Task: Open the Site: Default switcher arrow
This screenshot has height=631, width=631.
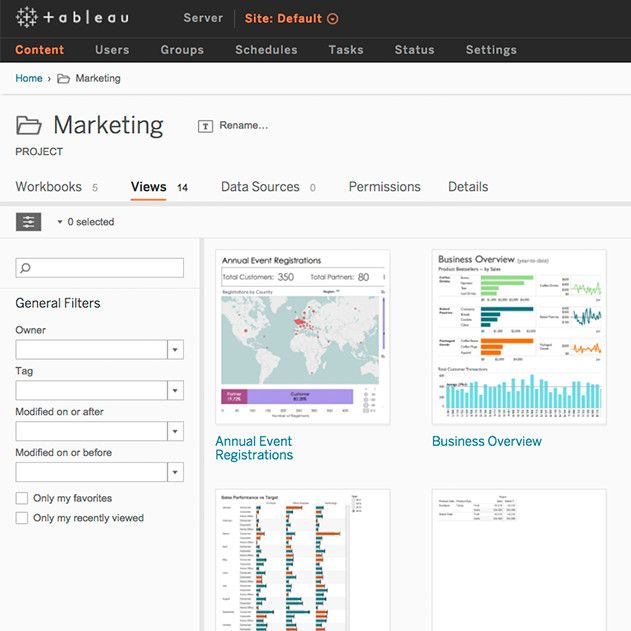Action: [x=333, y=19]
